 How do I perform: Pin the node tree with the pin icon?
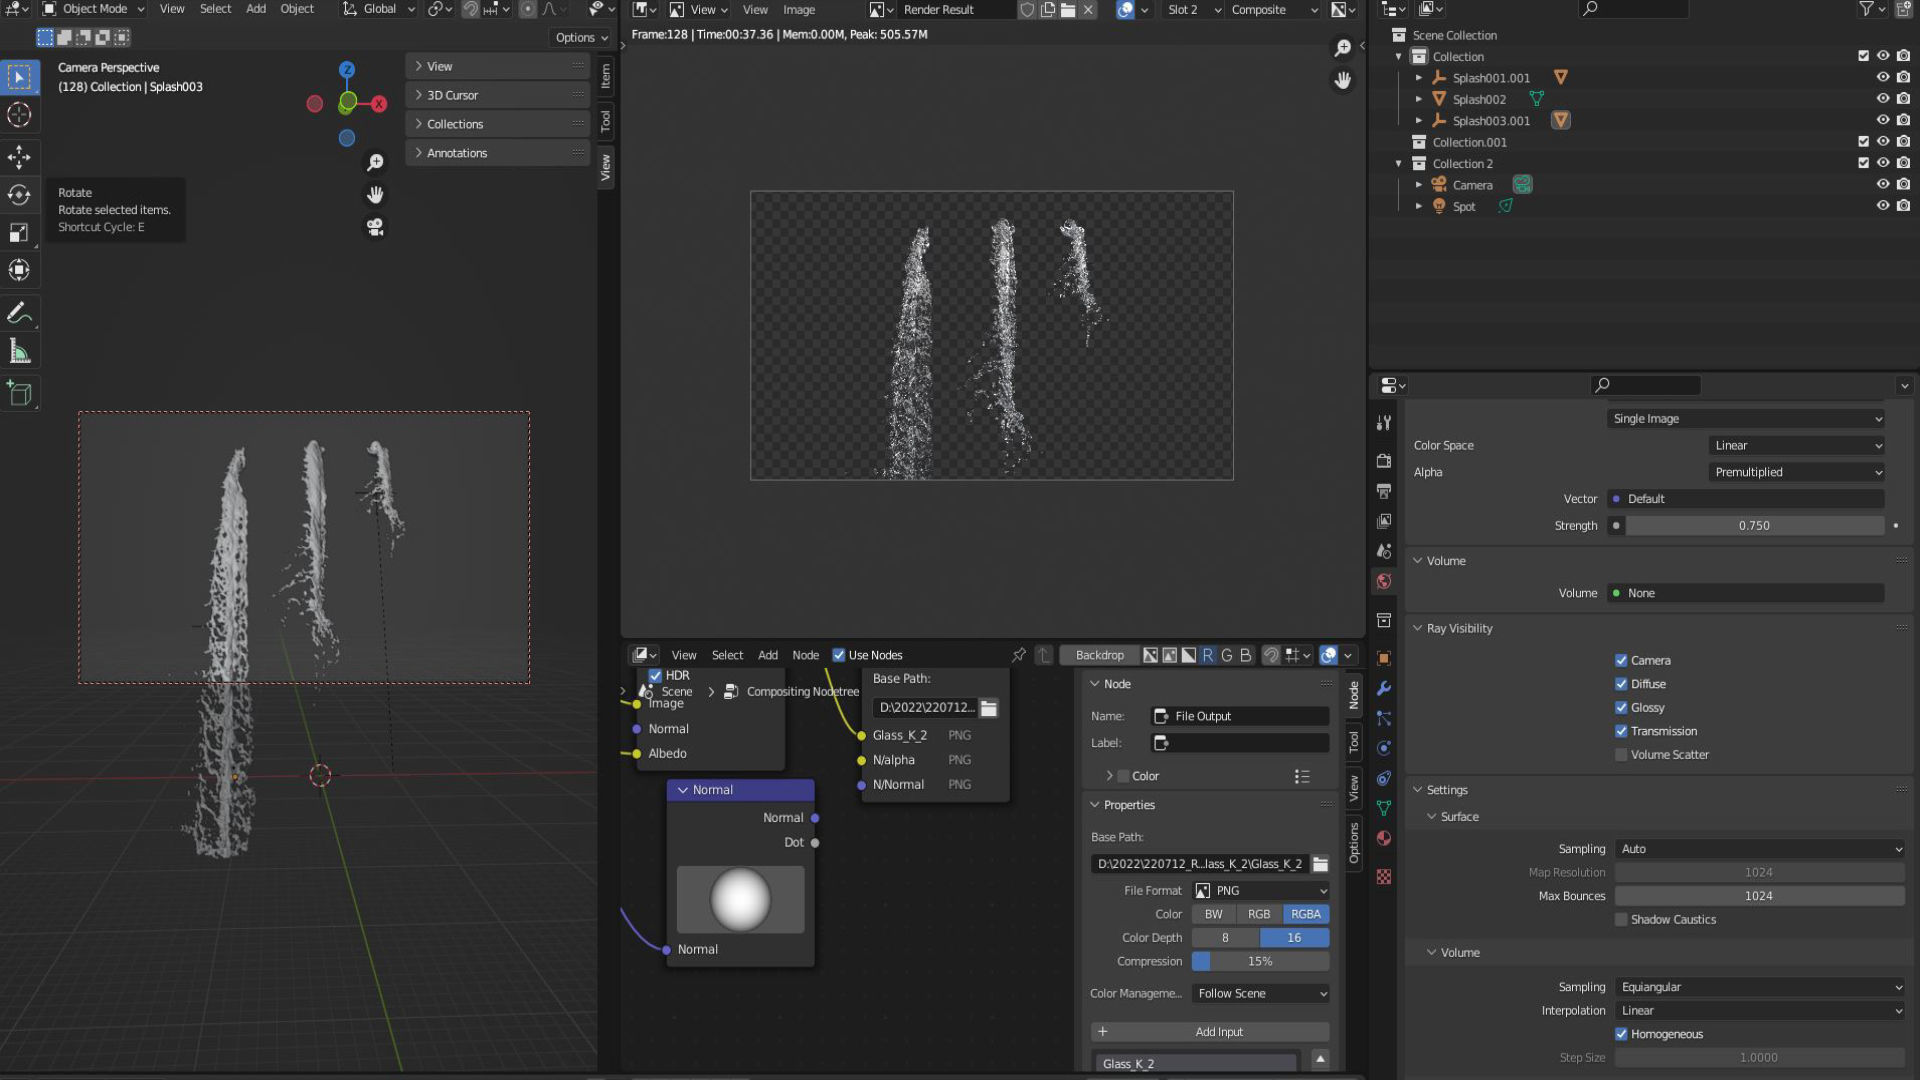coord(1019,655)
